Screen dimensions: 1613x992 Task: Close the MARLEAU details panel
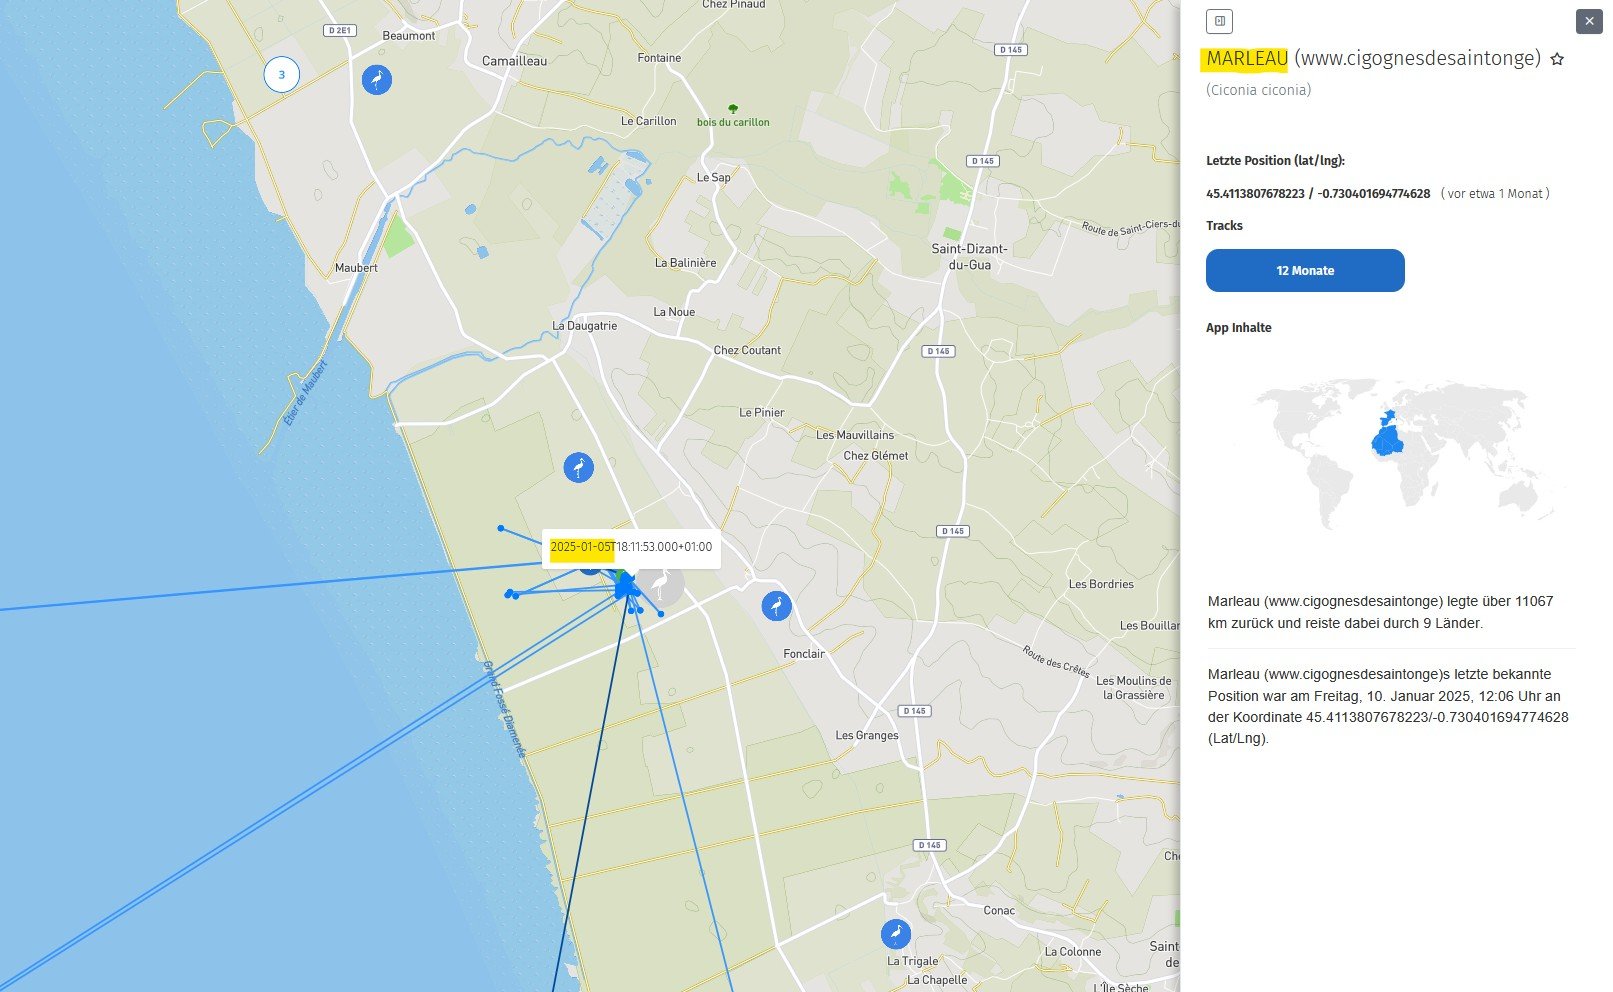pyautogui.click(x=1589, y=21)
